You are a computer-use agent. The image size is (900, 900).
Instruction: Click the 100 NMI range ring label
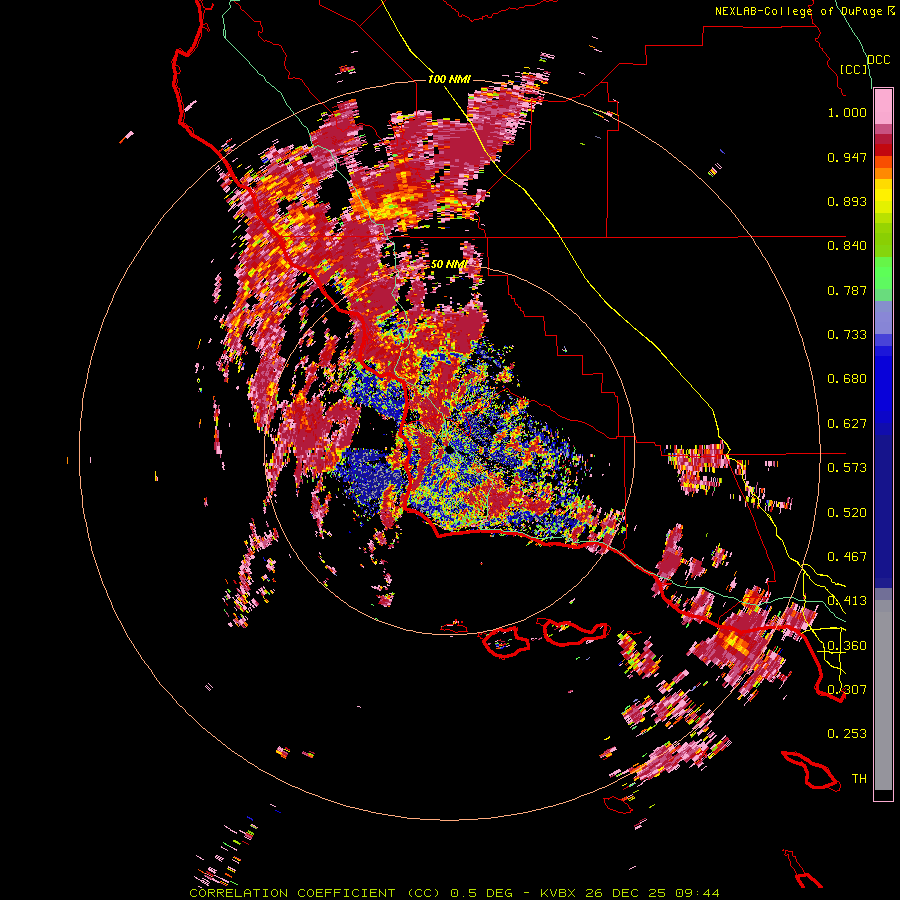coord(449,79)
